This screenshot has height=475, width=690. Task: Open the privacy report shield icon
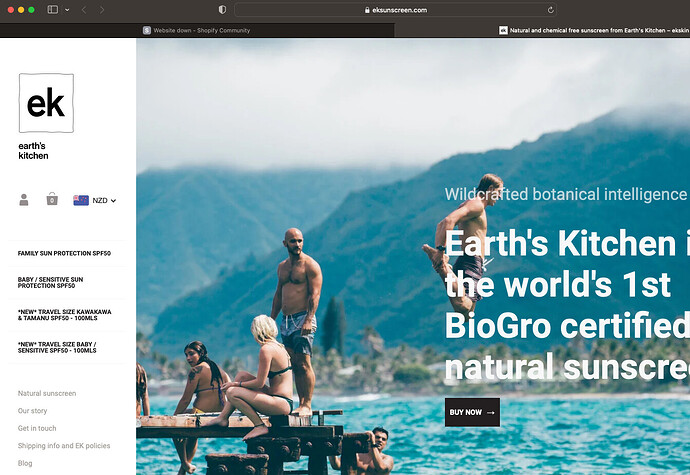pos(222,10)
